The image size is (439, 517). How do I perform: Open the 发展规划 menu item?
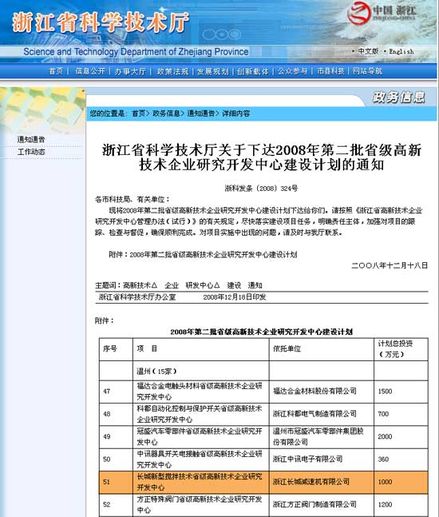[x=213, y=71]
